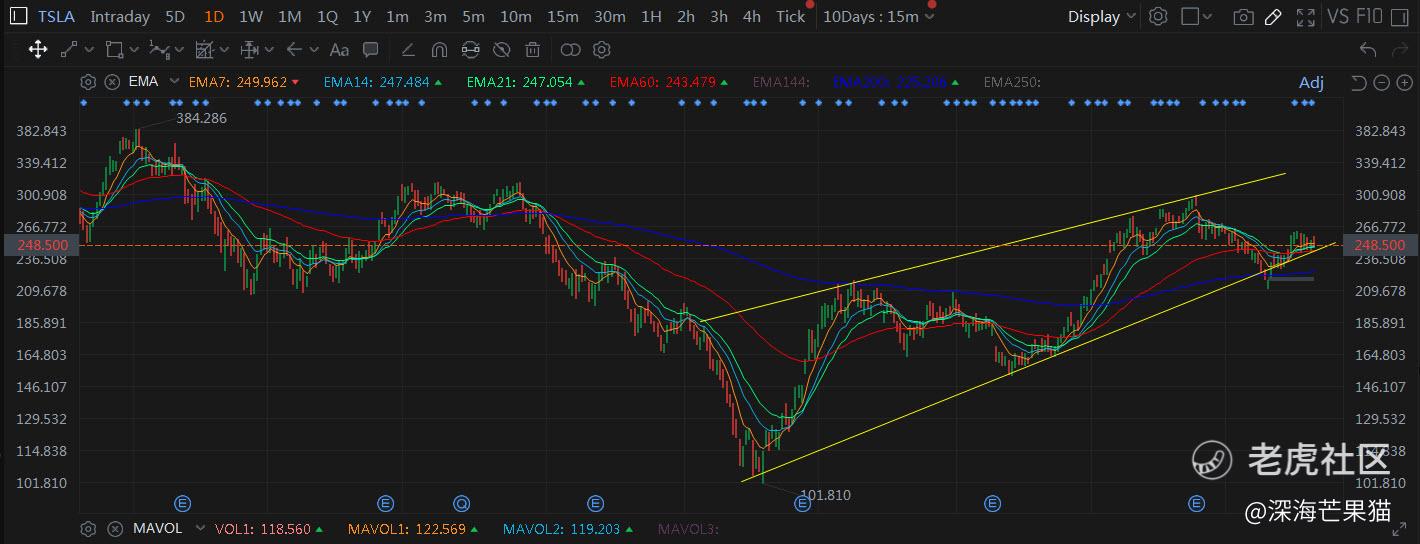Open EMA indicator settings gear
Image resolution: width=1420 pixels, height=544 pixels.
(x=88, y=82)
